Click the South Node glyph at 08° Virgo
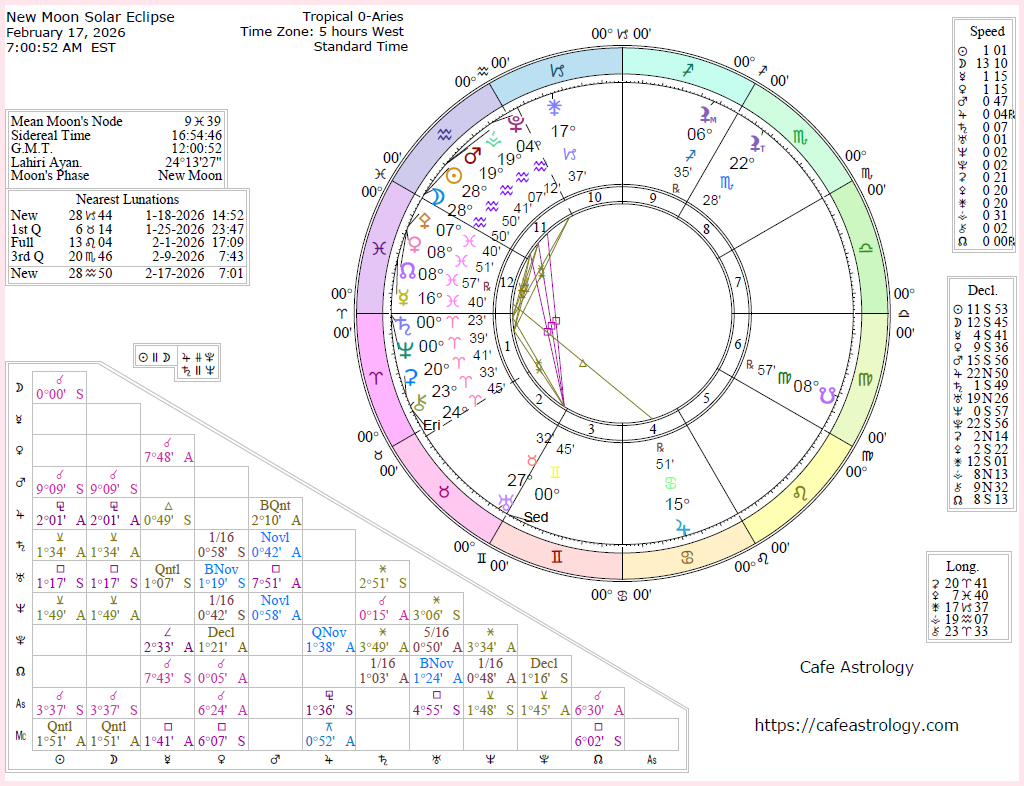This screenshot has height=786, width=1024. pyautogui.click(x=827, y=397)
